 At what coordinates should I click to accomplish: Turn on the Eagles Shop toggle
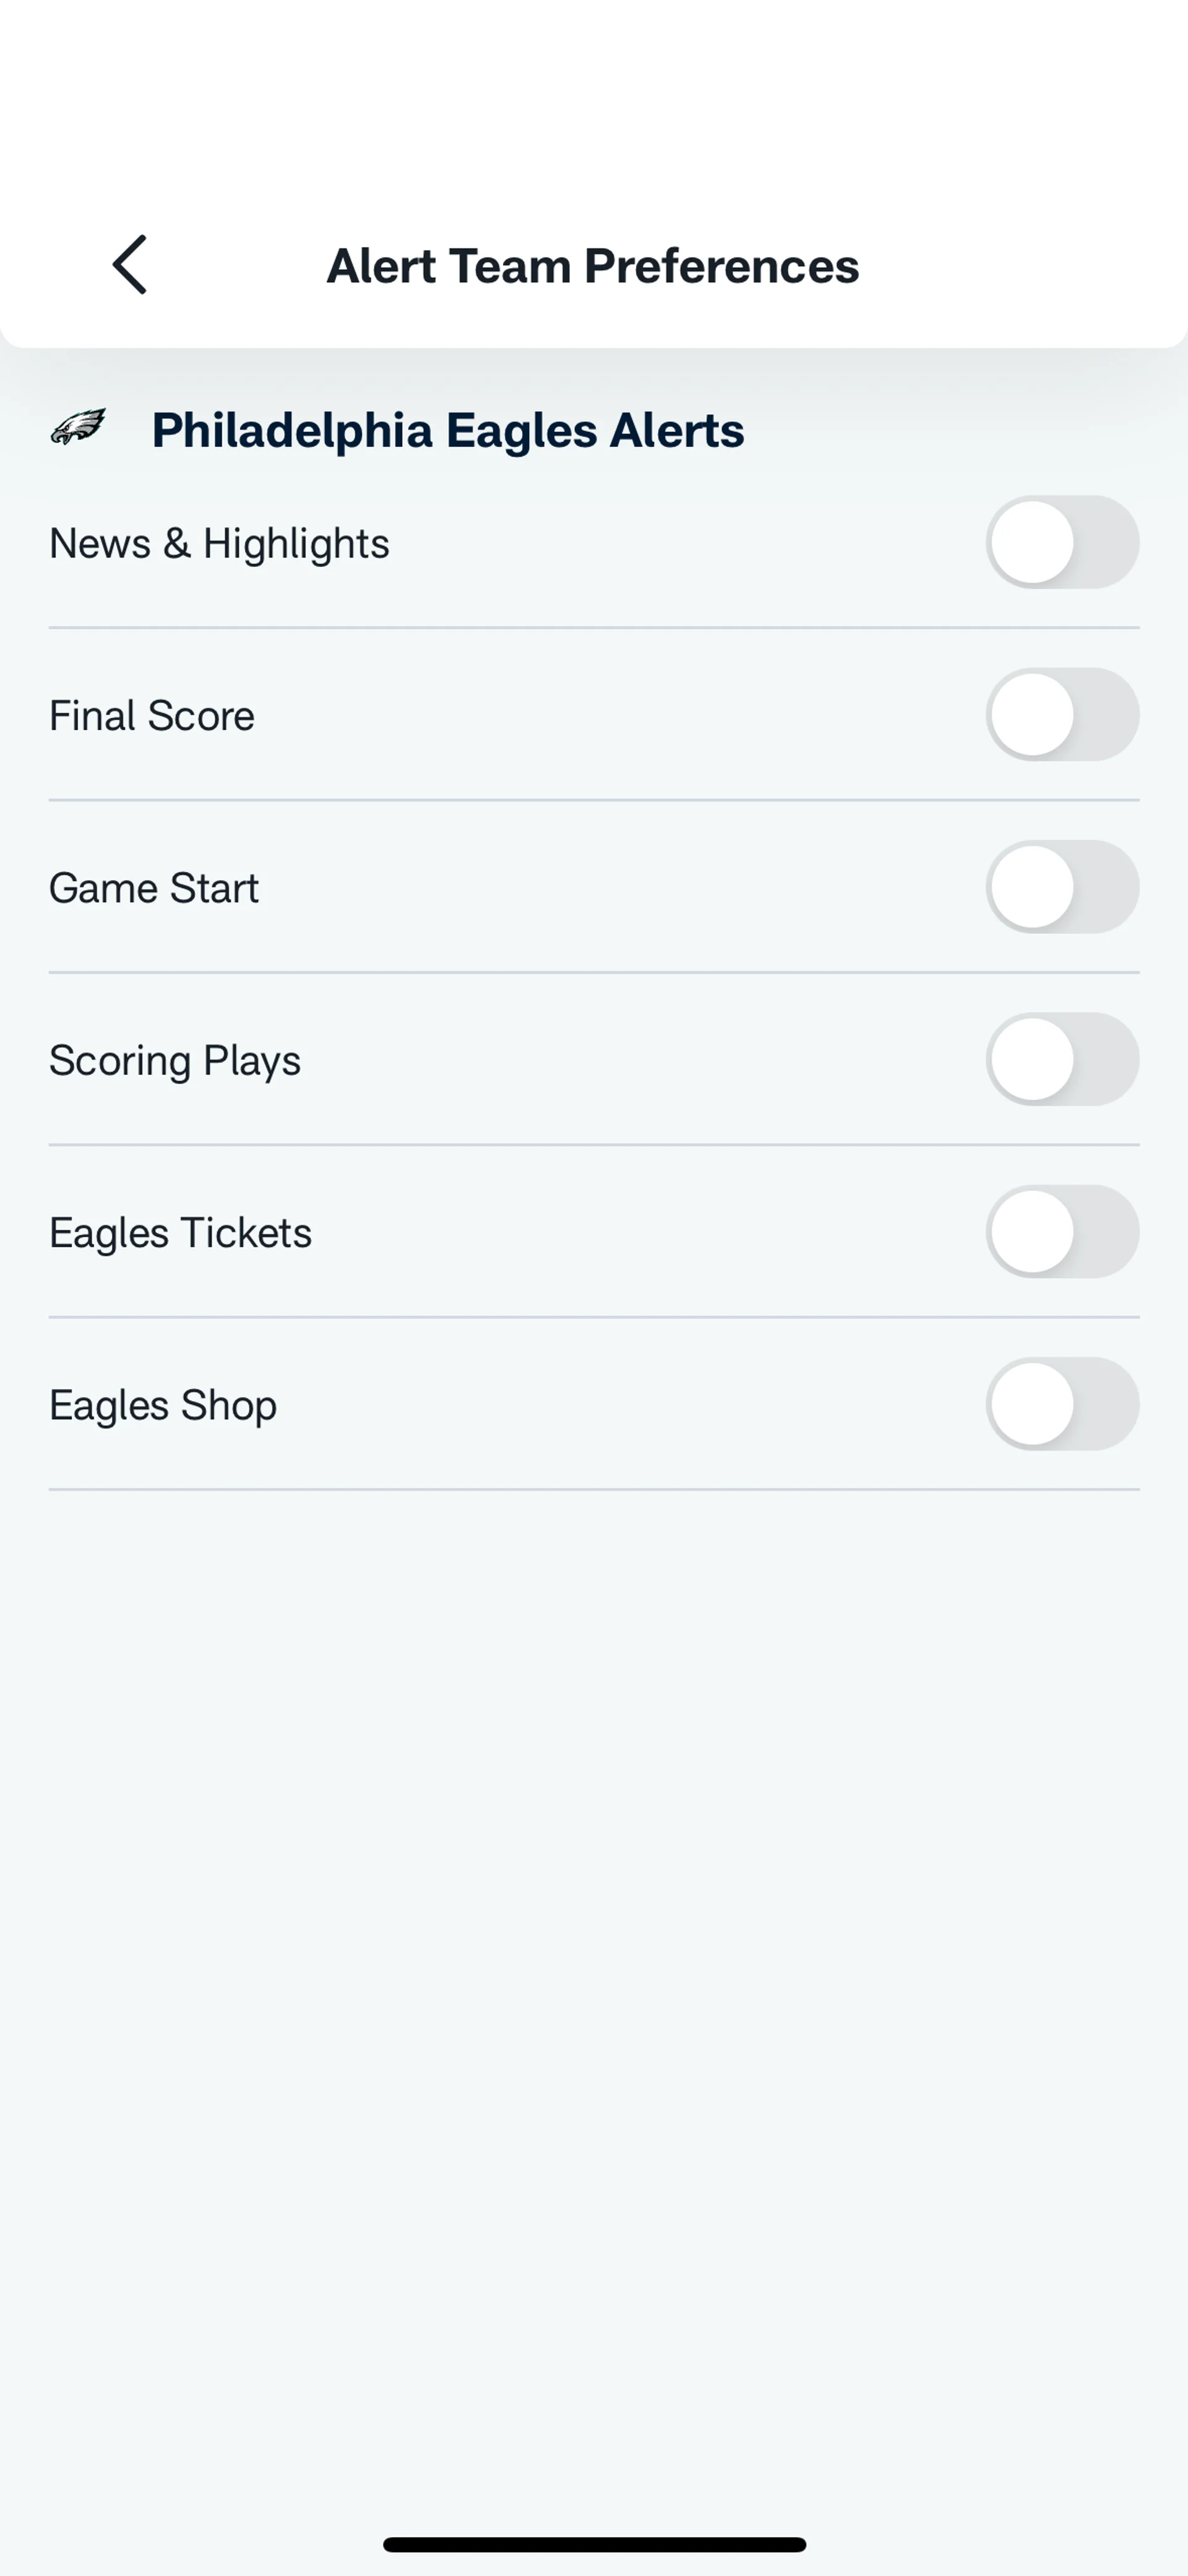1062,1404
